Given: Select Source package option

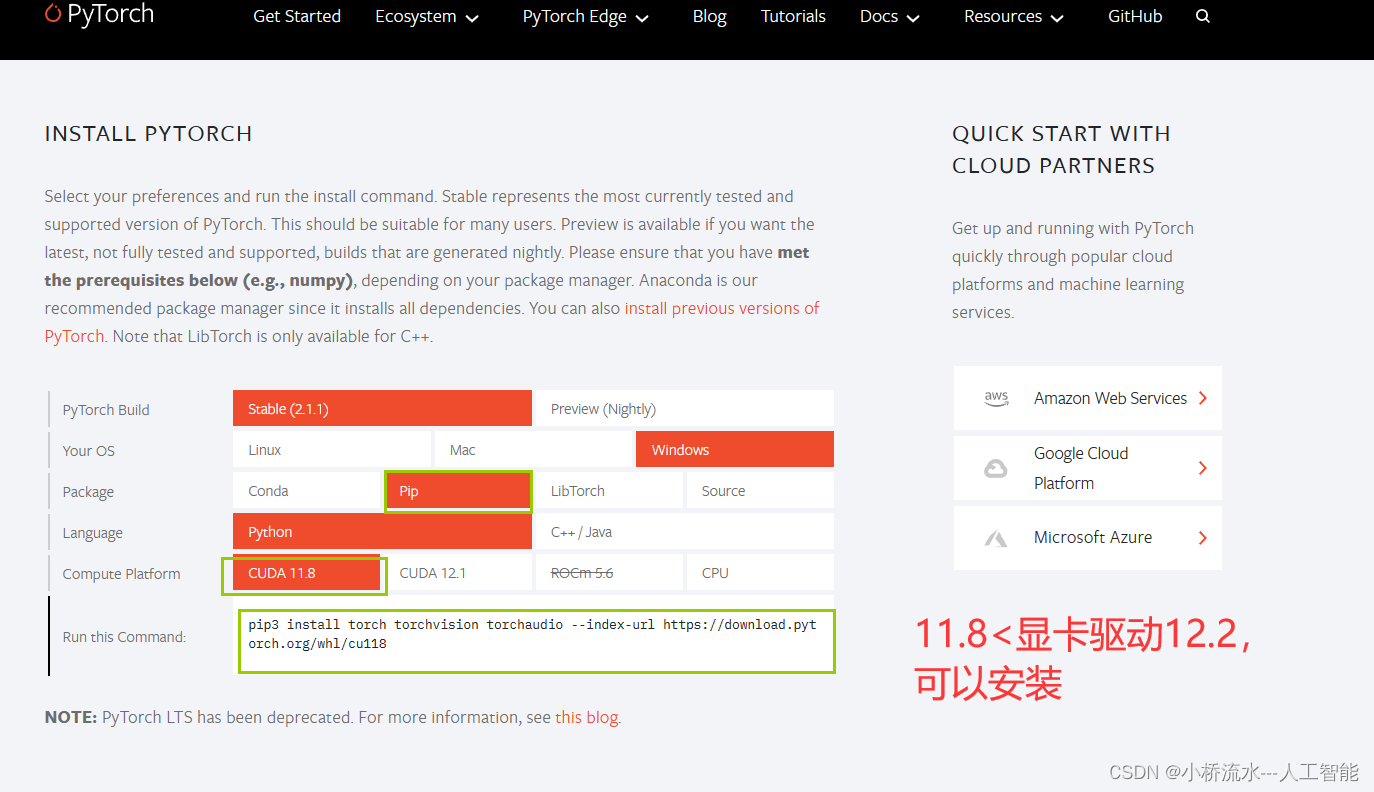Looking at the screenshot, I should (760, 491).
